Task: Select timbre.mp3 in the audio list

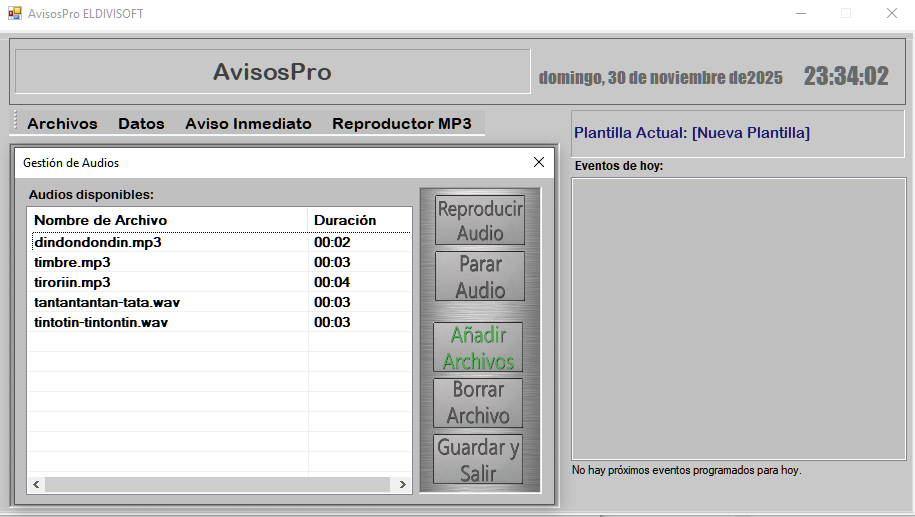Action: pyautogui.click(x=73, y=262)
